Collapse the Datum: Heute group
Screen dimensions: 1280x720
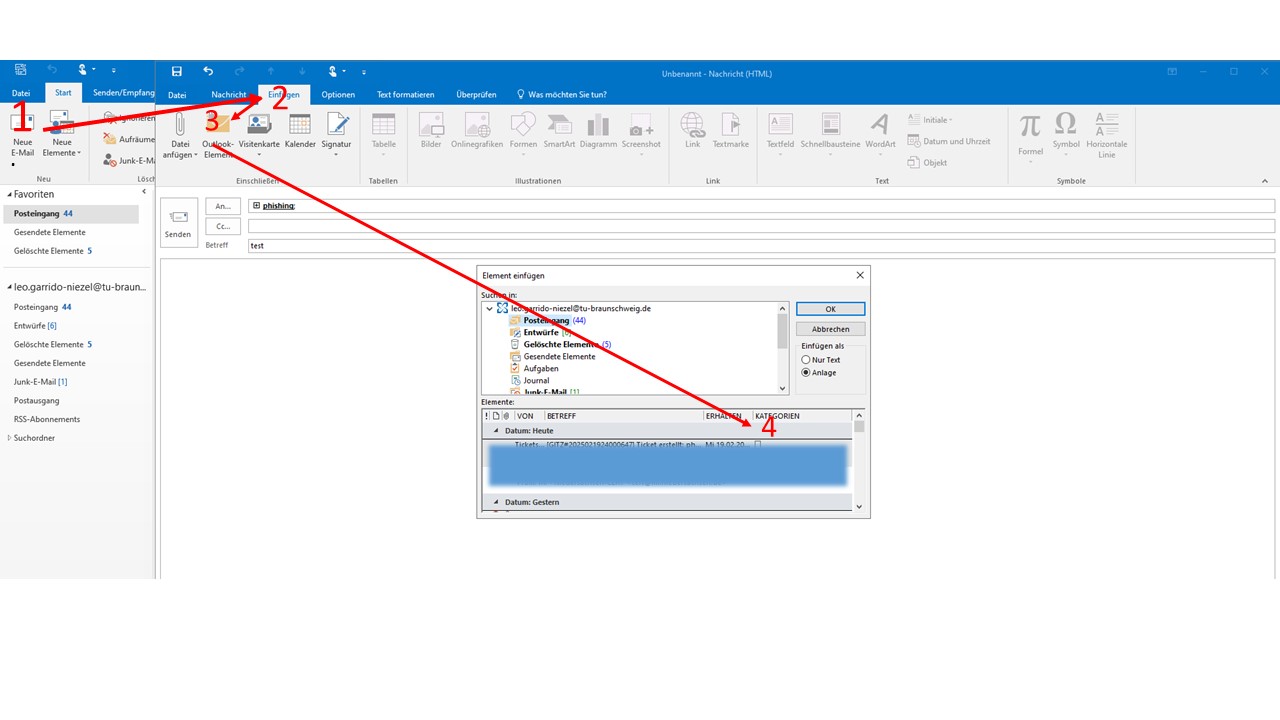[496, 431]
